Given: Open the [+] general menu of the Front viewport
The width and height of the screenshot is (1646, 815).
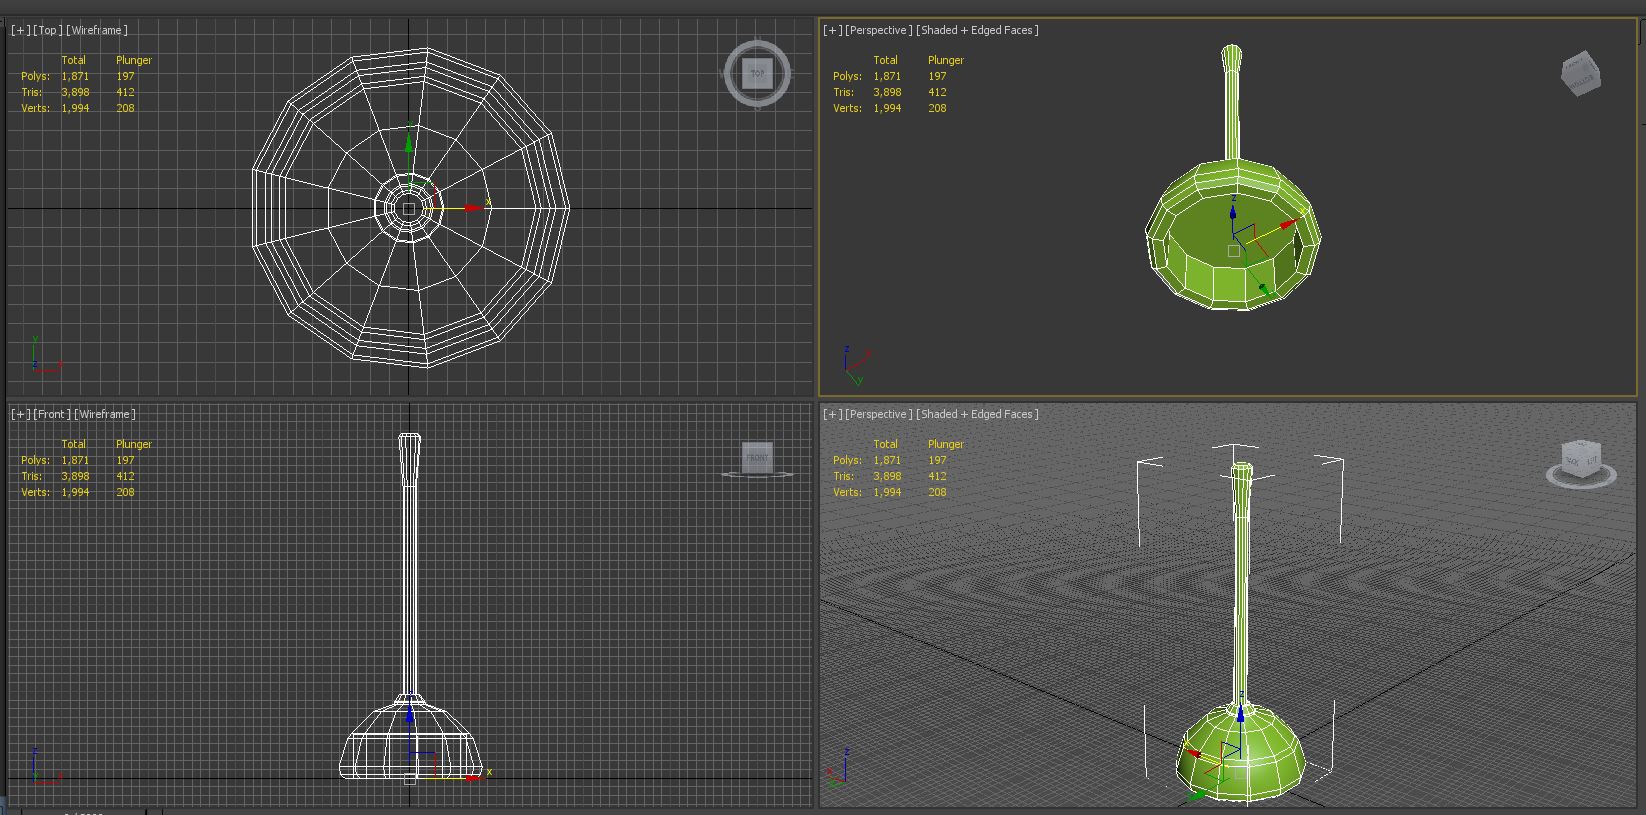Looking at the screenshot, I should tap(20, 414).
